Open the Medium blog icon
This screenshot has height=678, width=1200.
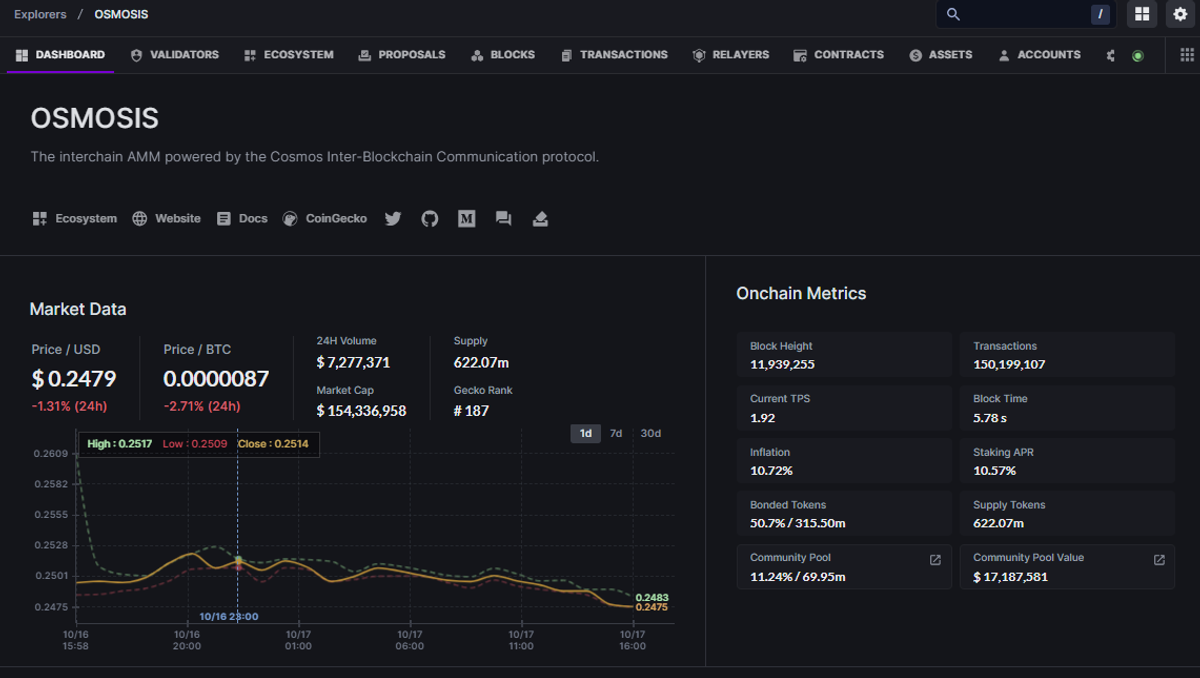[x=466, y=218]
